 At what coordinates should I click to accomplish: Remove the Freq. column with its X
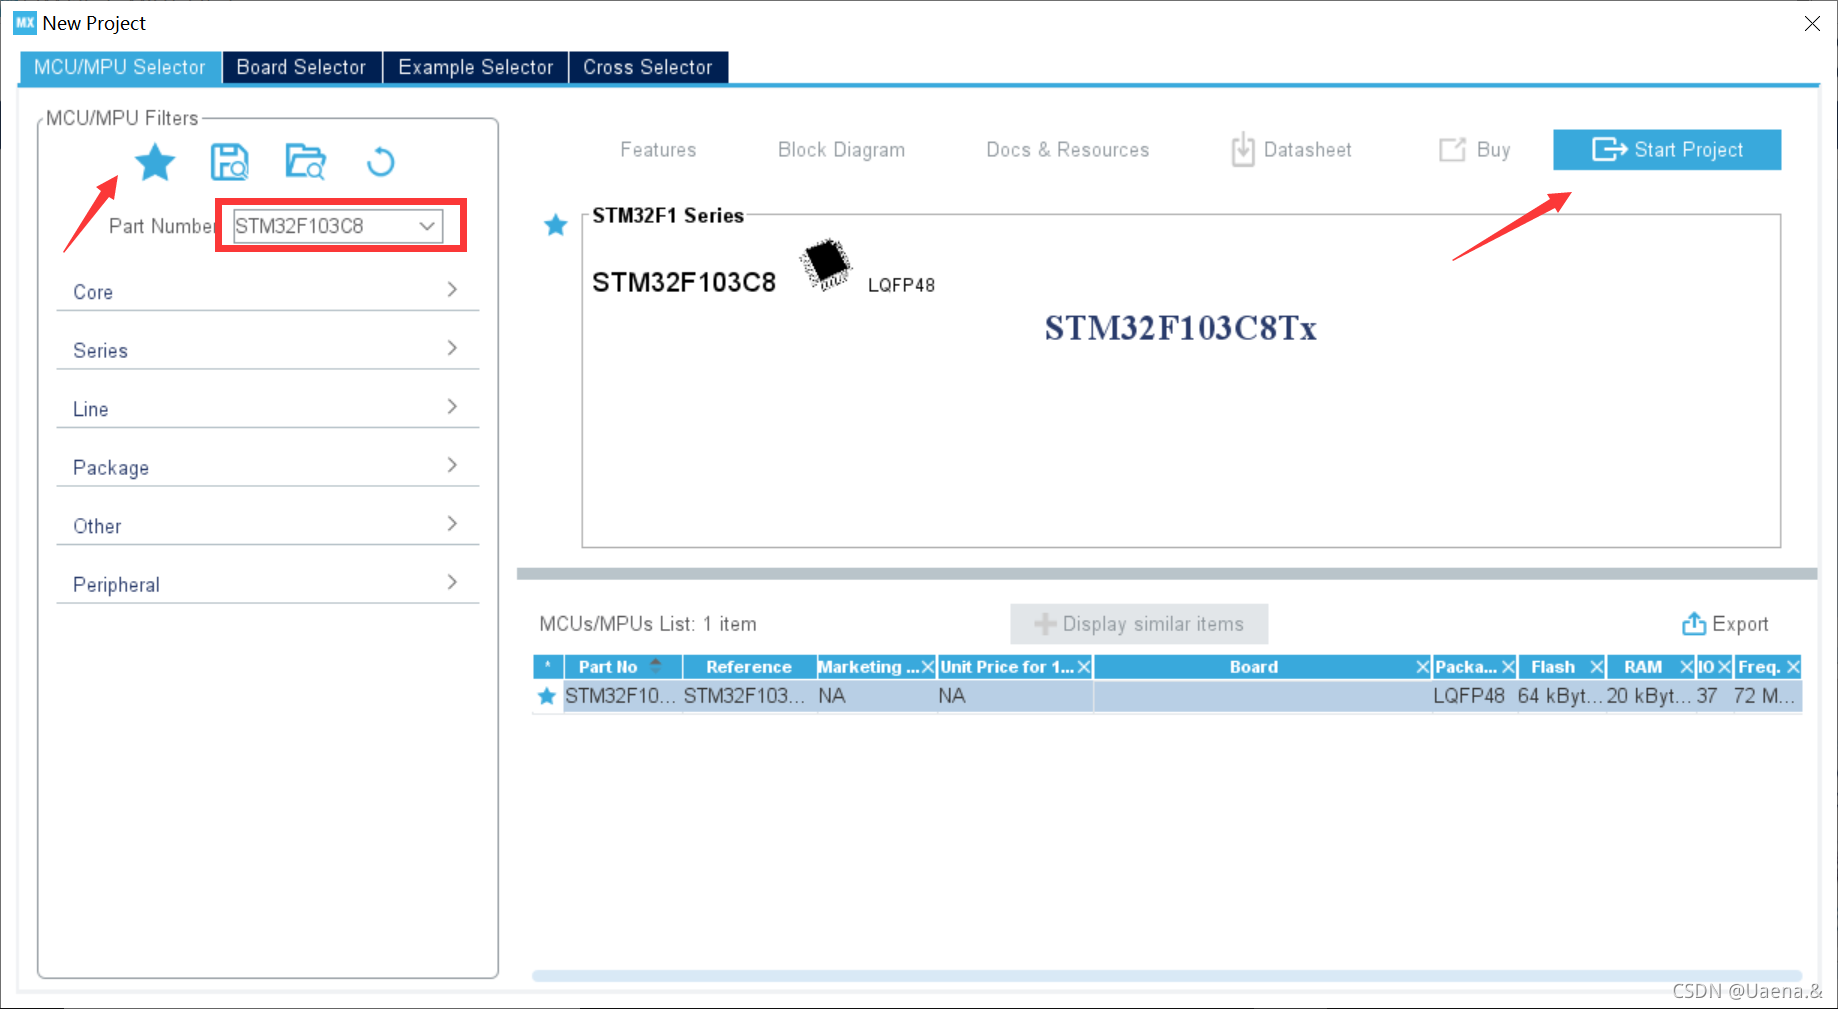point(1793,667)
